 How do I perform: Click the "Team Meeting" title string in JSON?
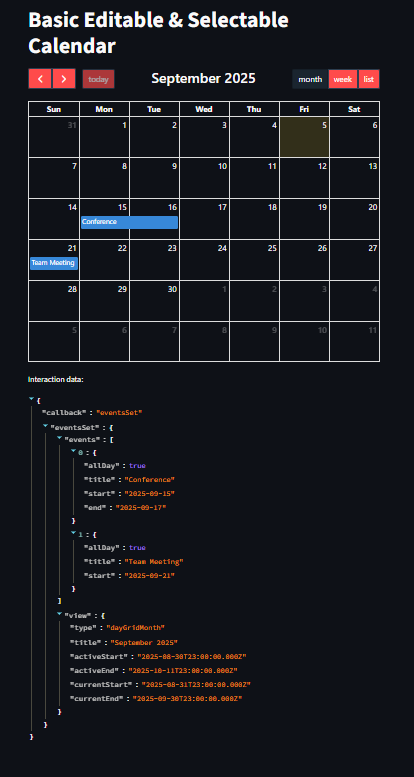point(154,561)
